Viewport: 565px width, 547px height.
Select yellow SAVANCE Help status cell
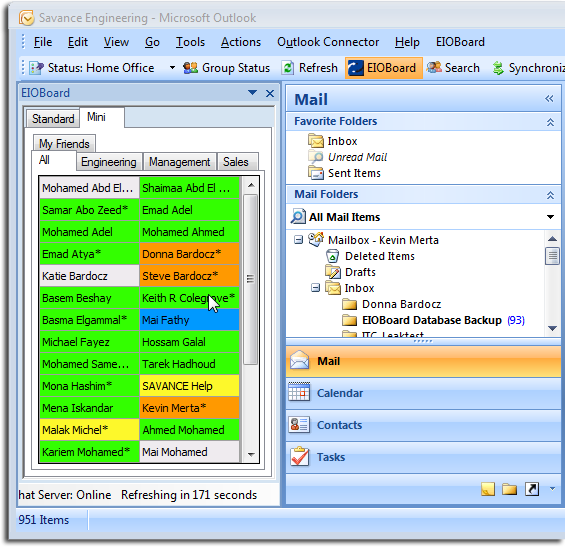[189, 386]
